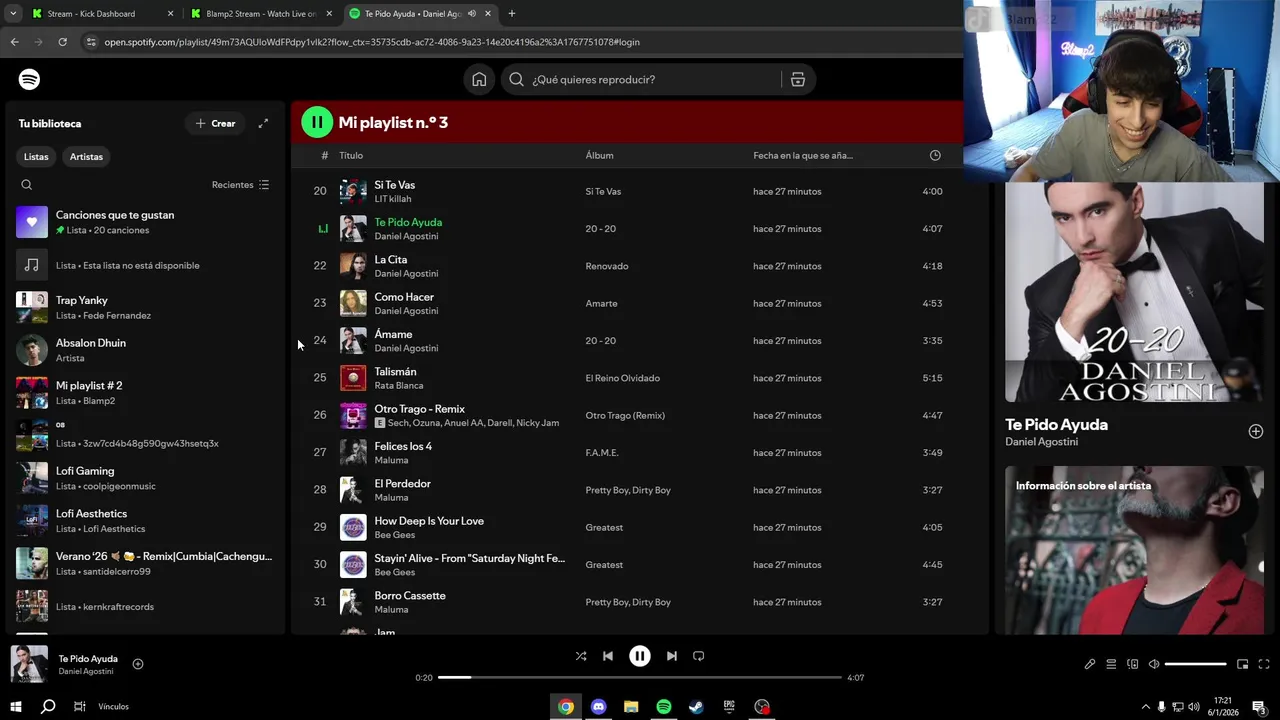Click the Crear button in library
Image resolution: width=1280 pixels, height=720 pixels.
pos(216,123)
